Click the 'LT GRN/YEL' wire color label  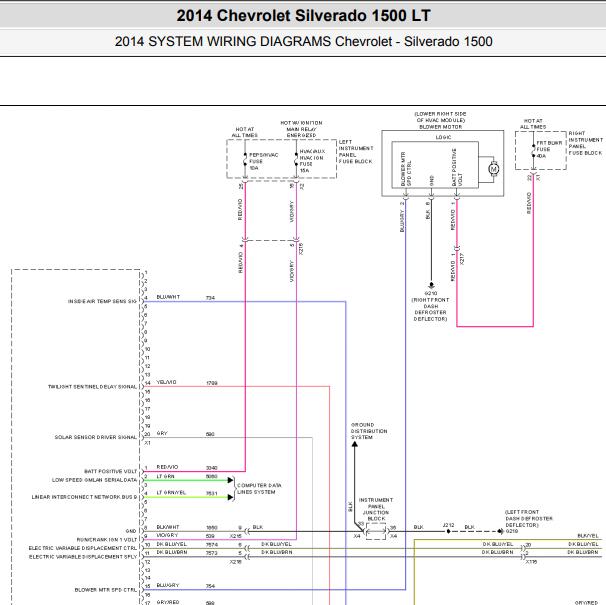click(171, 493)
